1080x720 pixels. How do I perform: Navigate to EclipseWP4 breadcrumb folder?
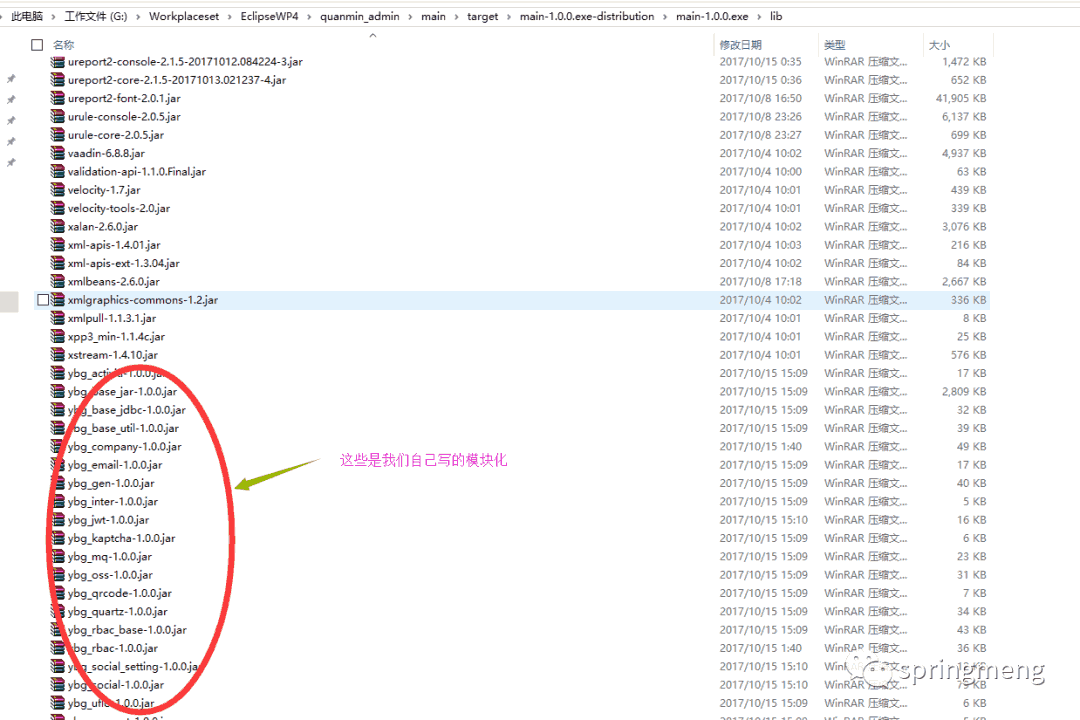pos(269,17)
